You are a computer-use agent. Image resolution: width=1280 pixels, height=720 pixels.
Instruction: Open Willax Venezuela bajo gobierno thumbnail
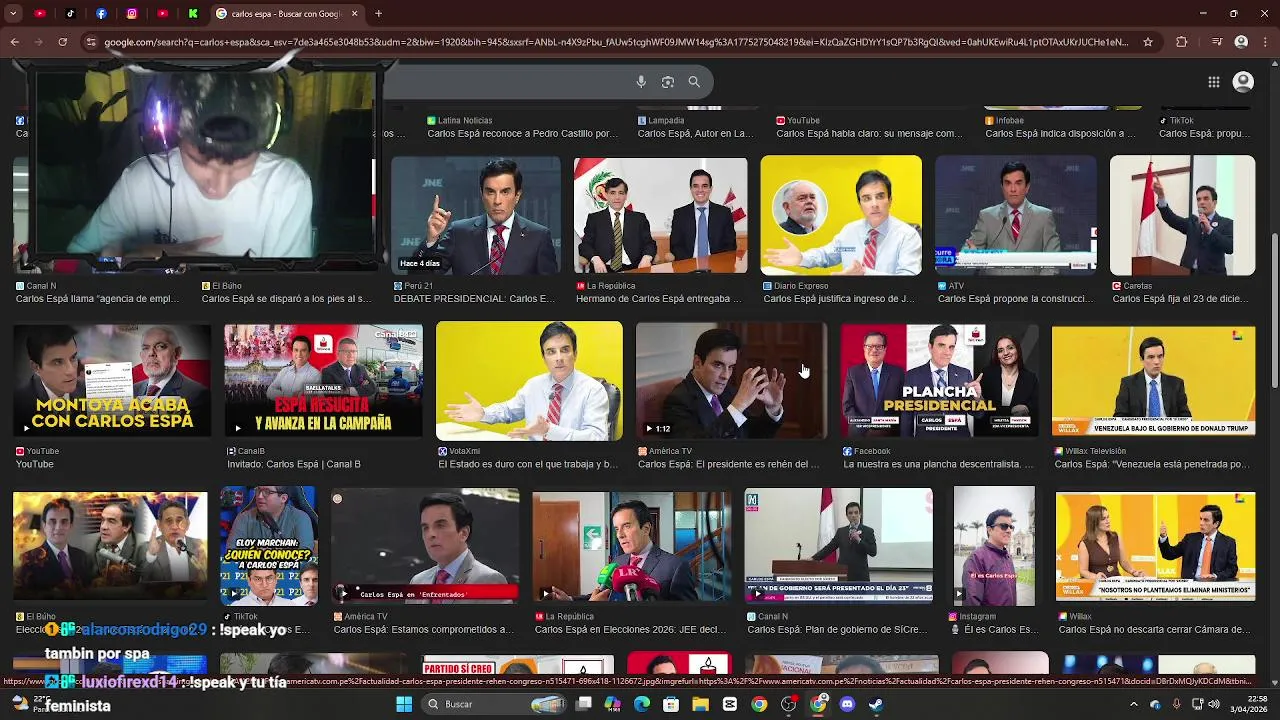[1153, 380]
